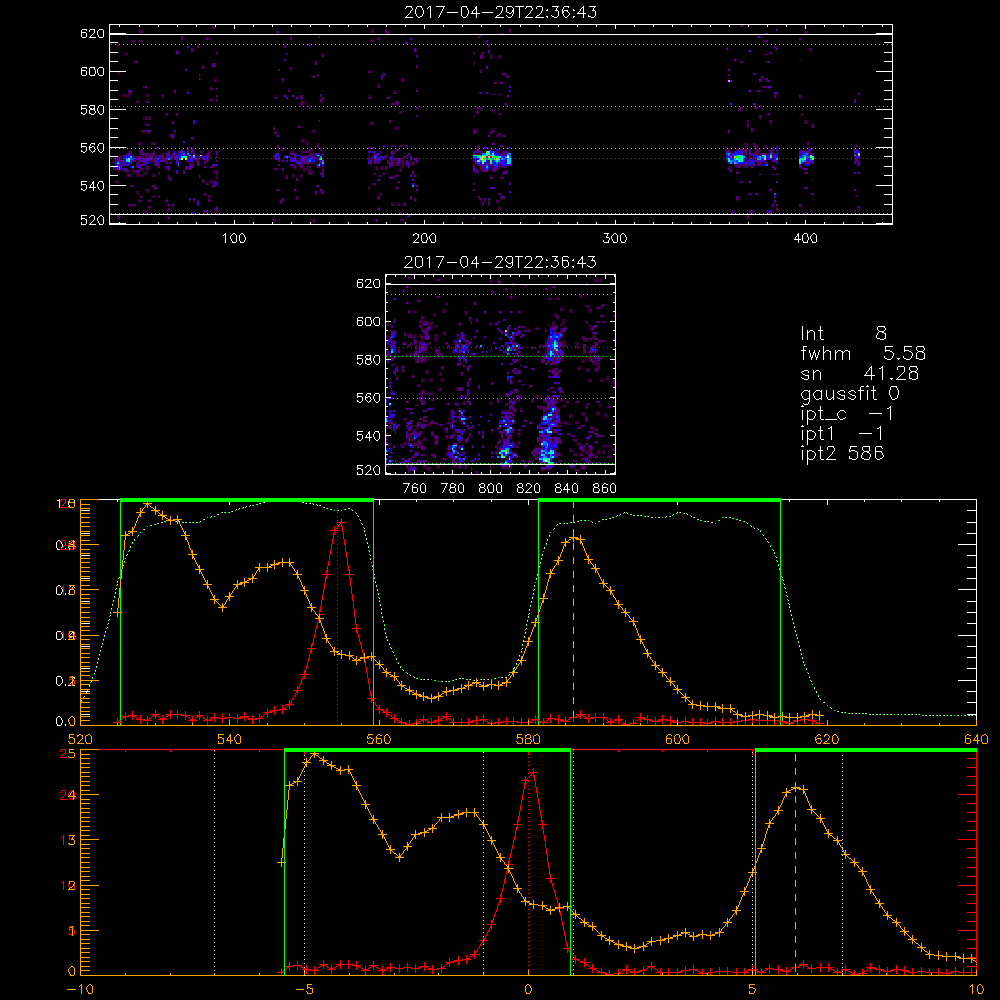Click x-axis label '200' of the top spectrogram

click(424, 239)
